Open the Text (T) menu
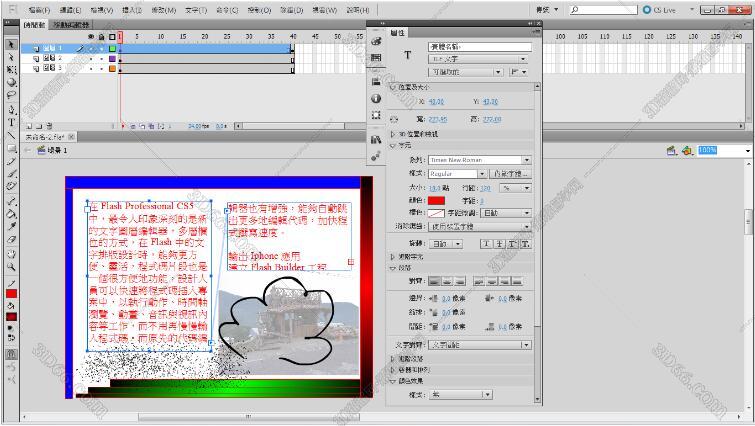The width and height of the screenshot is (755, 426). 195,10
